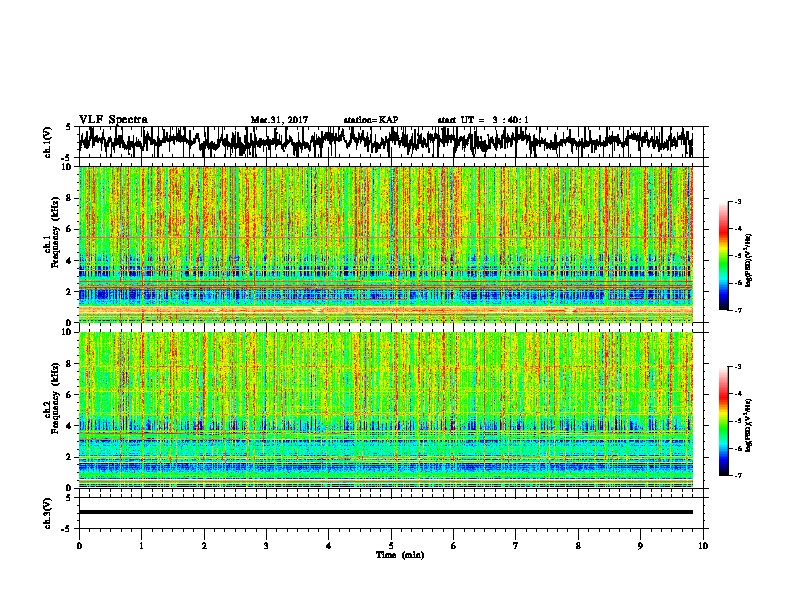Click time axis tick label '0'
The width and height of the screenshot is (792, 612).
coord(79,545)
